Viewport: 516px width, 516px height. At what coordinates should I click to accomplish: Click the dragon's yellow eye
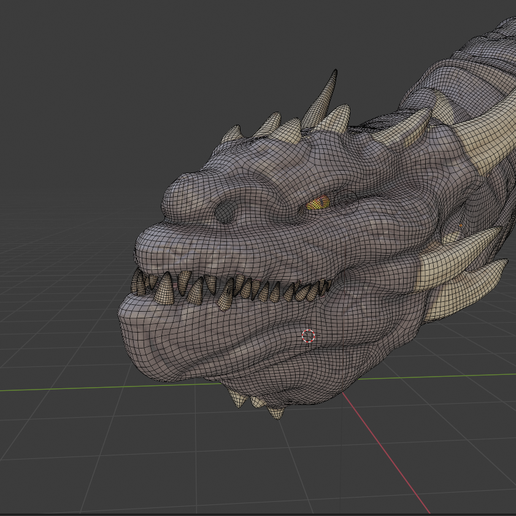click(318, 203)
